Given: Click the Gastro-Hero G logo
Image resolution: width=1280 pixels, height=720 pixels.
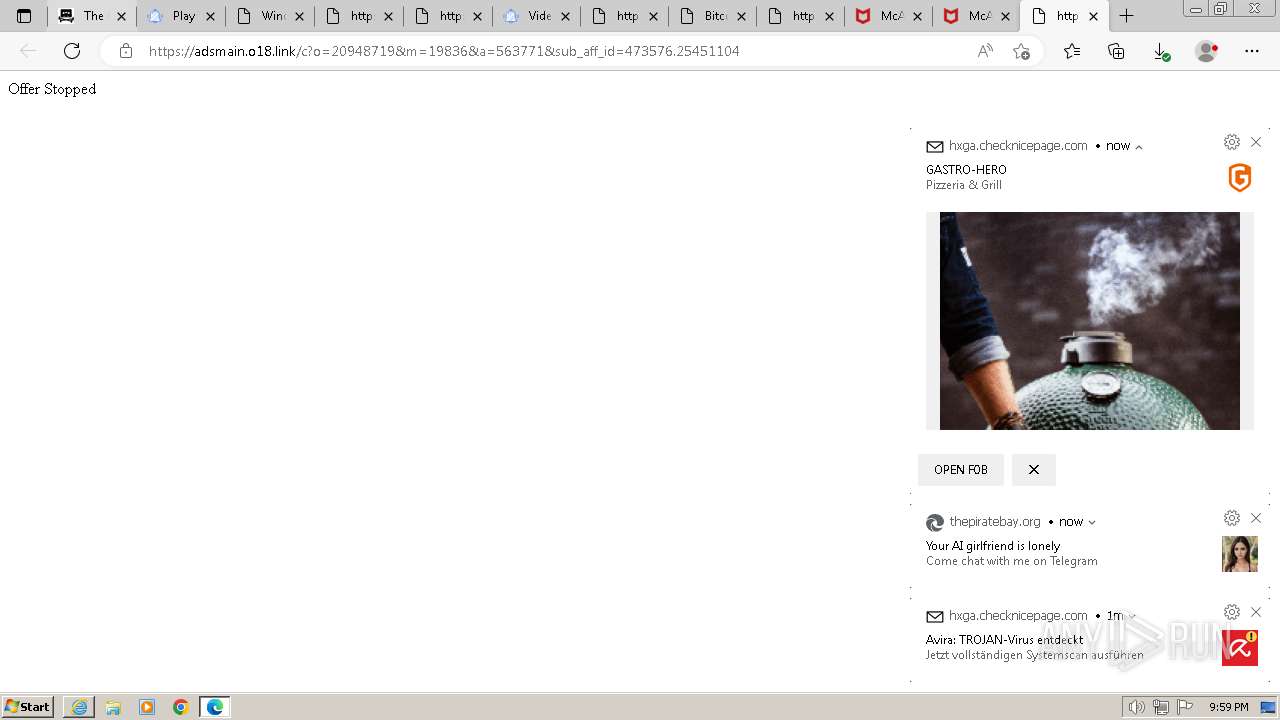Looking at the screenshot, I should point(1240,178).
